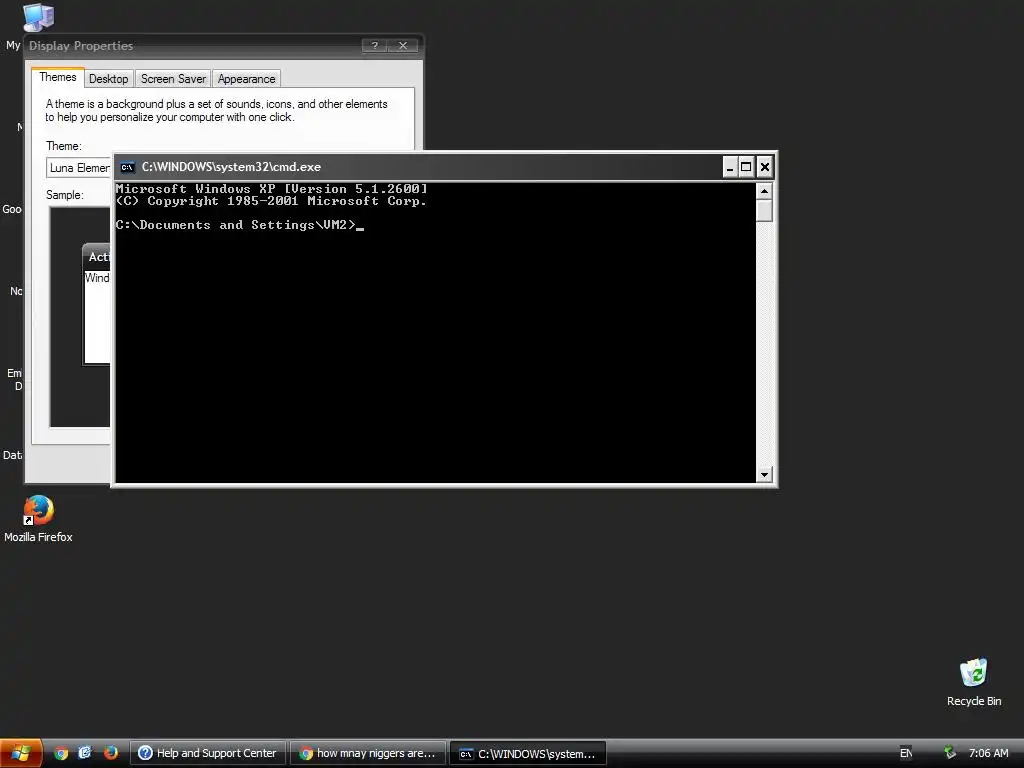
Task: Click the EN language indicator in tray
Action: 906,753
